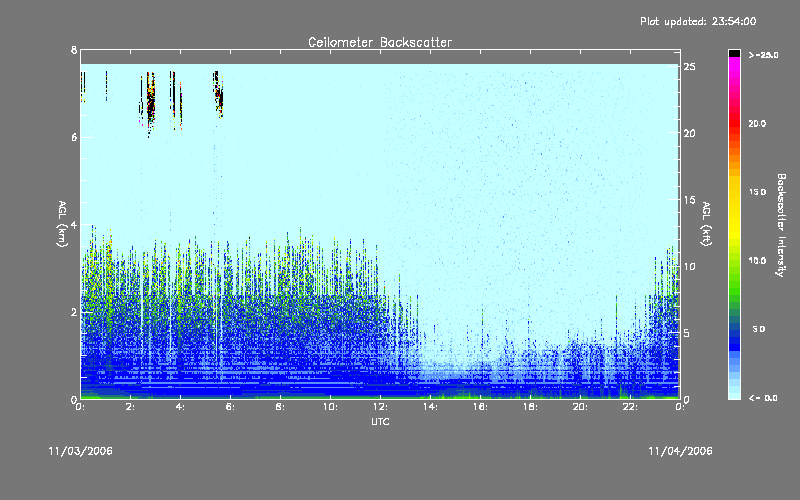Click the 'Plot updated: 23:54:00' timestamp
The width and height of the screenshot is (800, 500).
698,21
